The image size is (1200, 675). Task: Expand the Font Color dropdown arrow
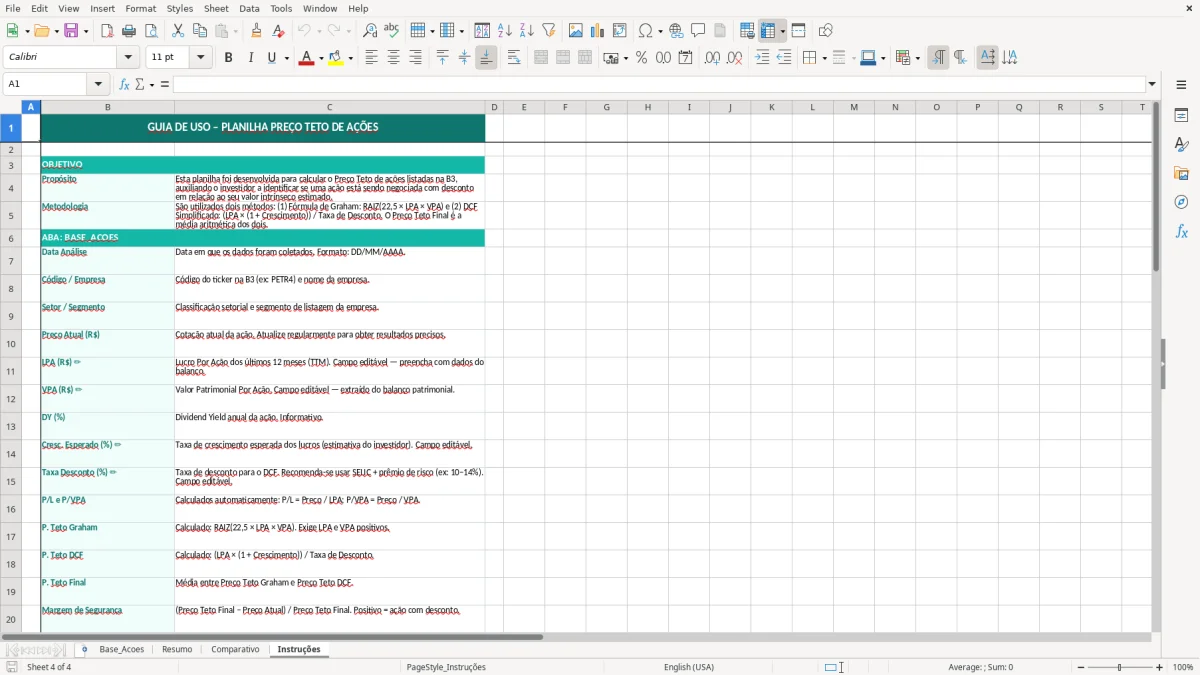pos(320,58)
